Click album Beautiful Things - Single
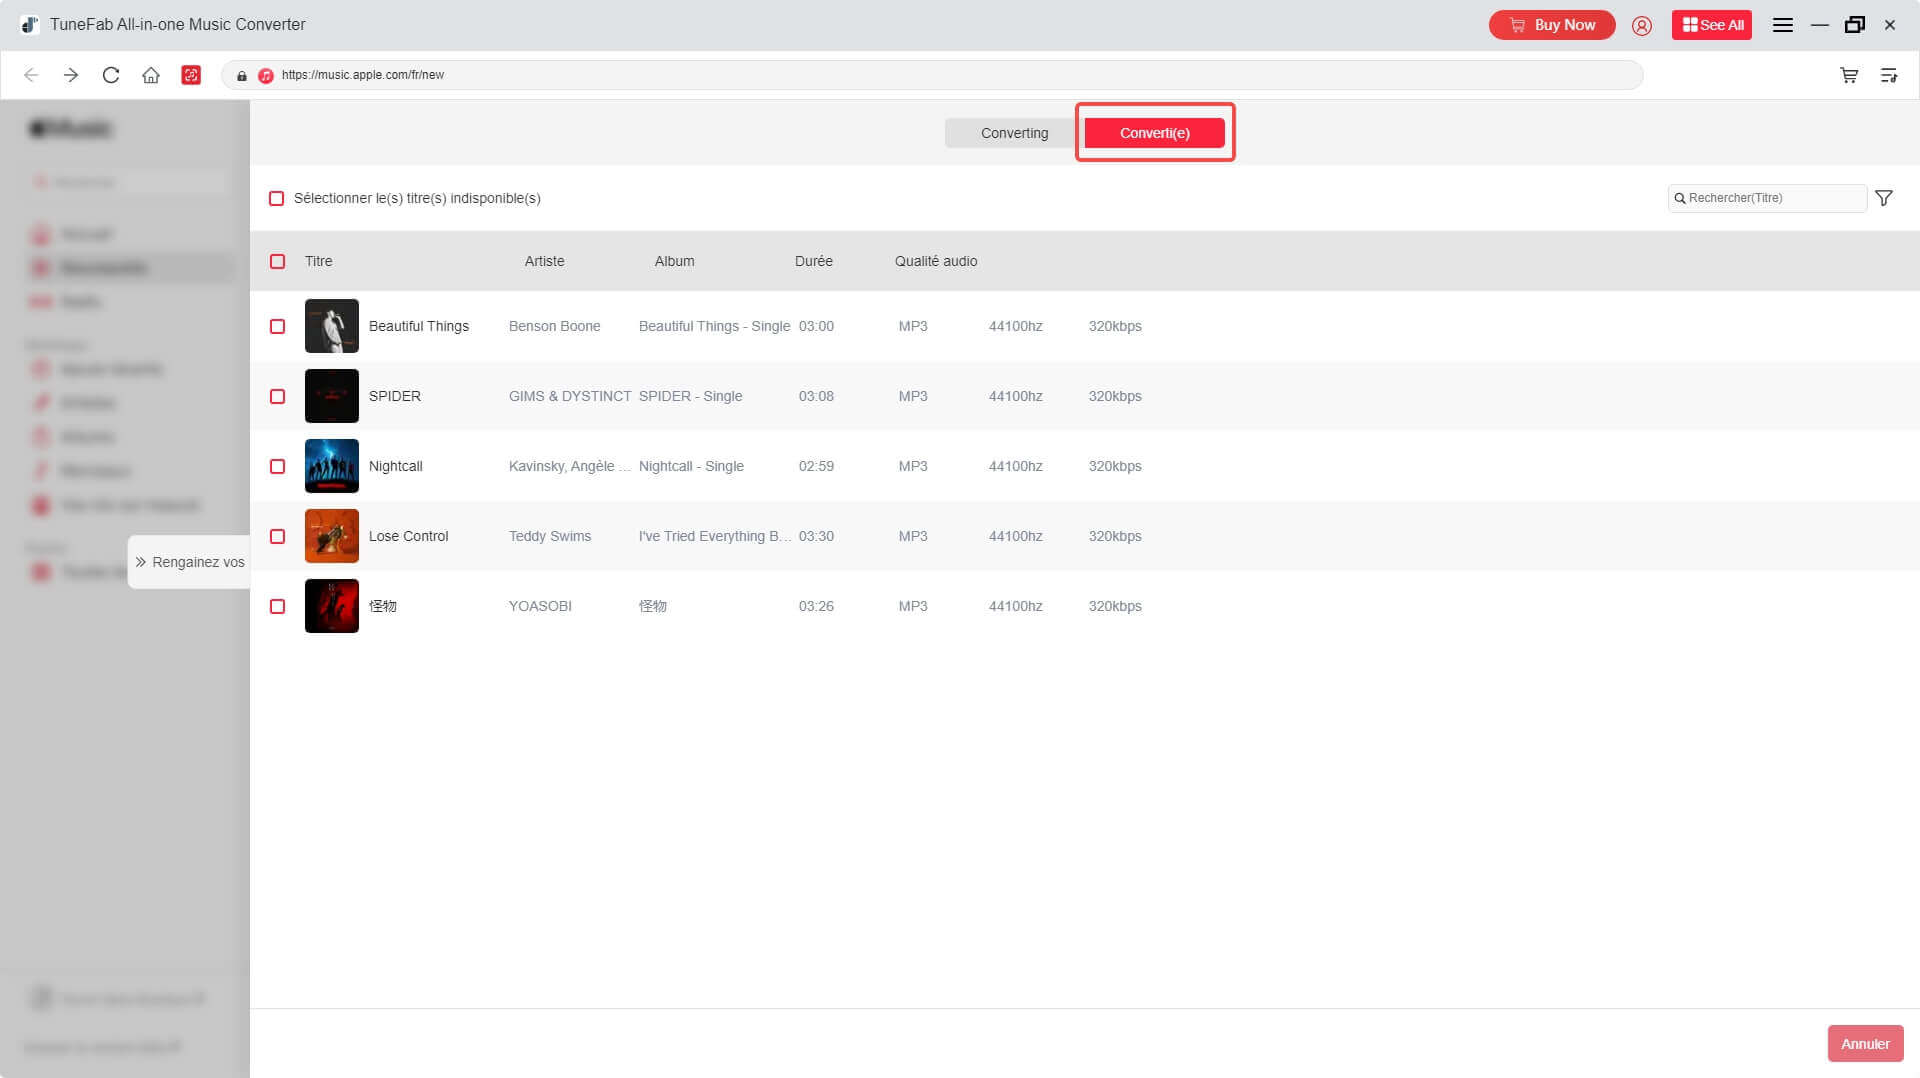1920x1078 pixels. [715, 326]
